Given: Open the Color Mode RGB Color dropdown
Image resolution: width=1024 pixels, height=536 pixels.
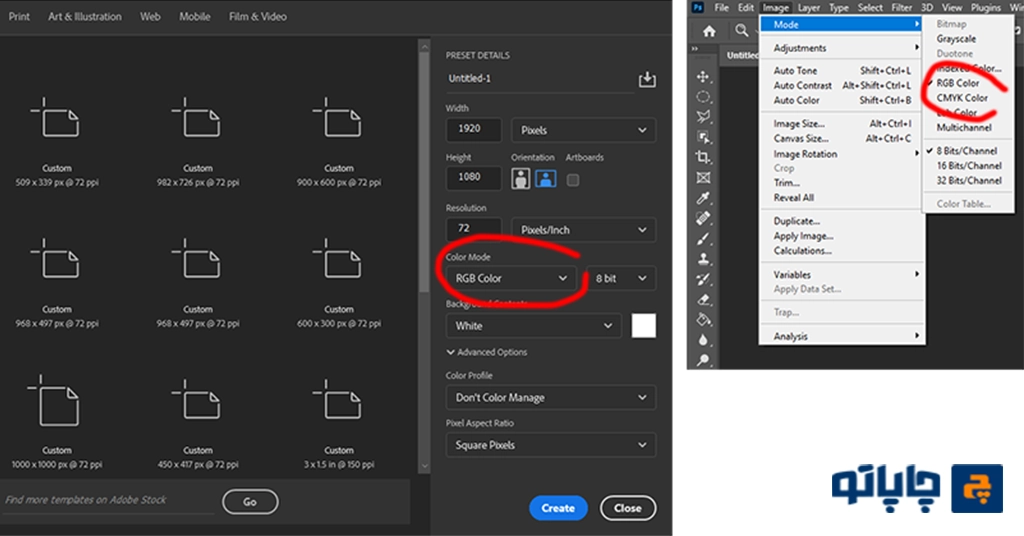Looking at the screenshot, I should (511, 278).
